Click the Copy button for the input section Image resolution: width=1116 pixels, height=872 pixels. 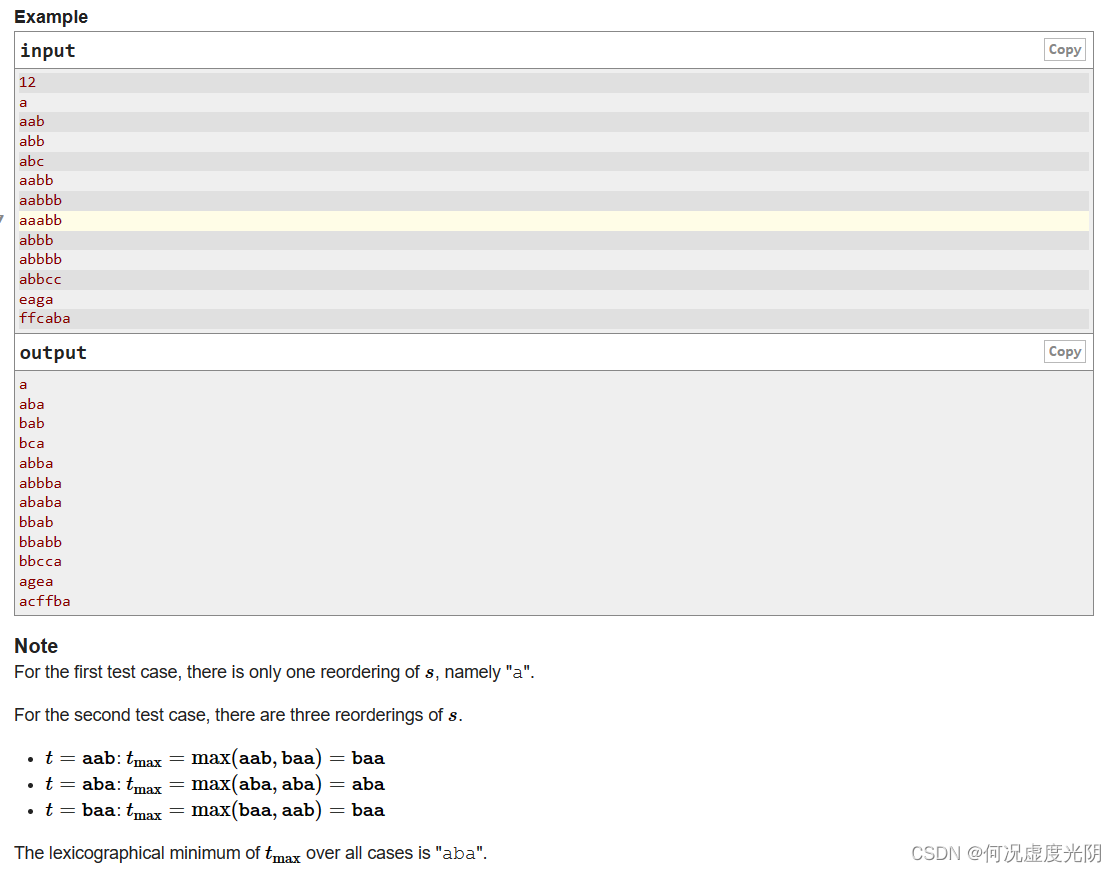pyautogui.click(x=1064, y=49)
